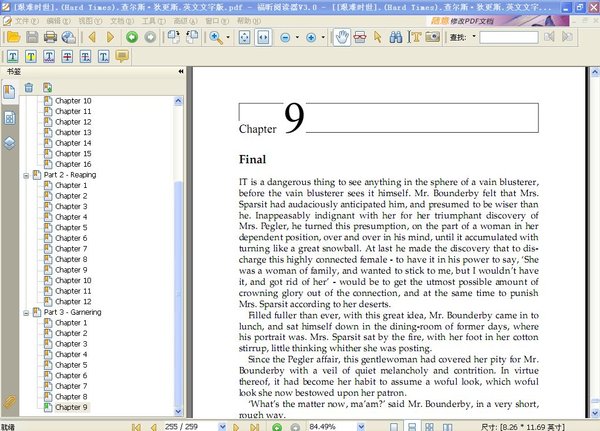Go to first page in status bar

click(x=136, y=427)
